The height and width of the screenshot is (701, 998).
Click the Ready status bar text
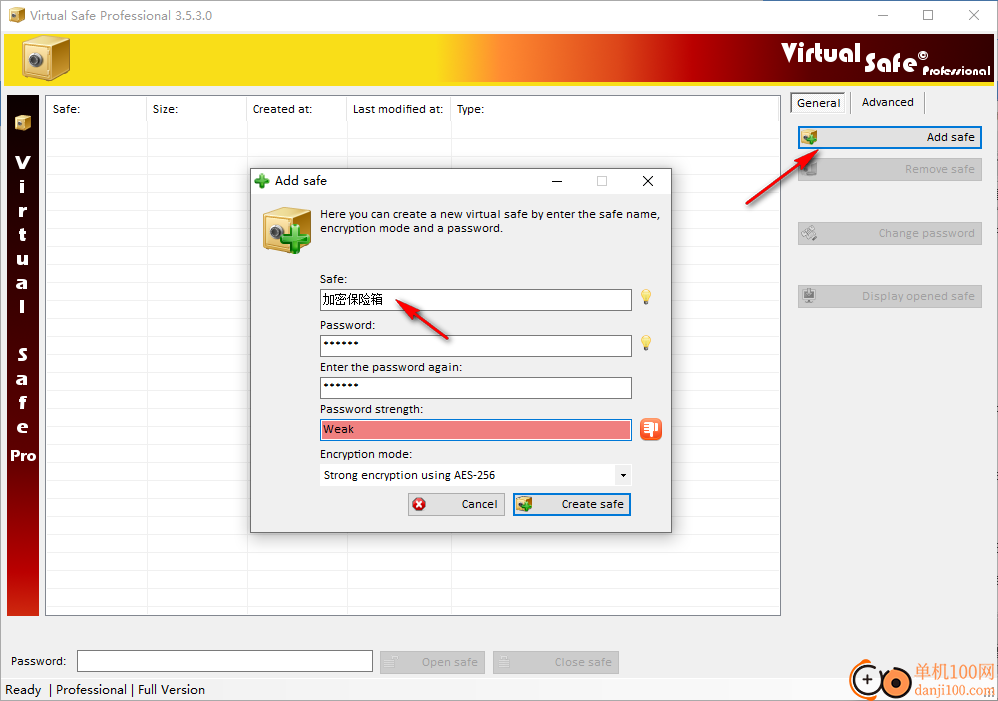click(23, 690)
